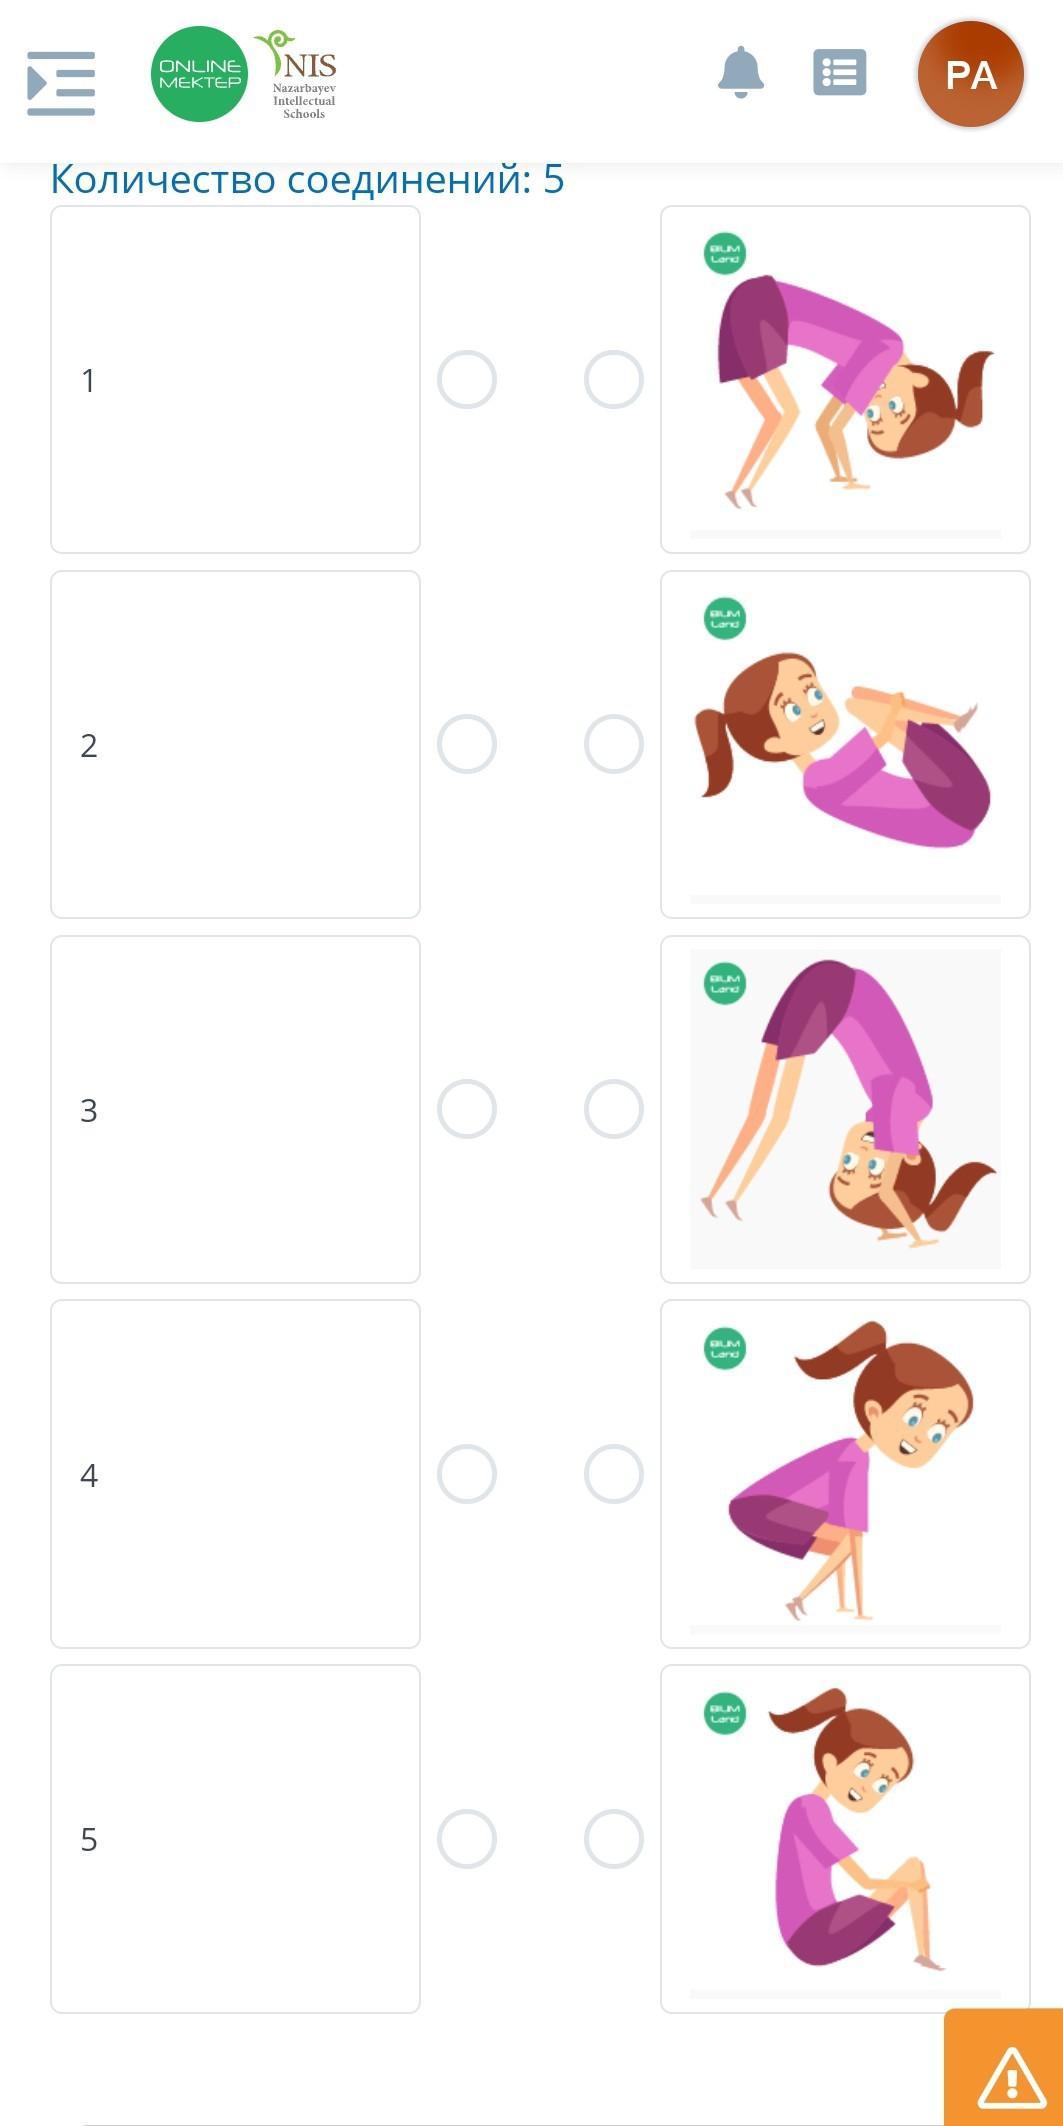Viewport: 1063px width, 2126px height.
Task: Select the connector circle beside number 2
Action: click(x=467, y=745)
